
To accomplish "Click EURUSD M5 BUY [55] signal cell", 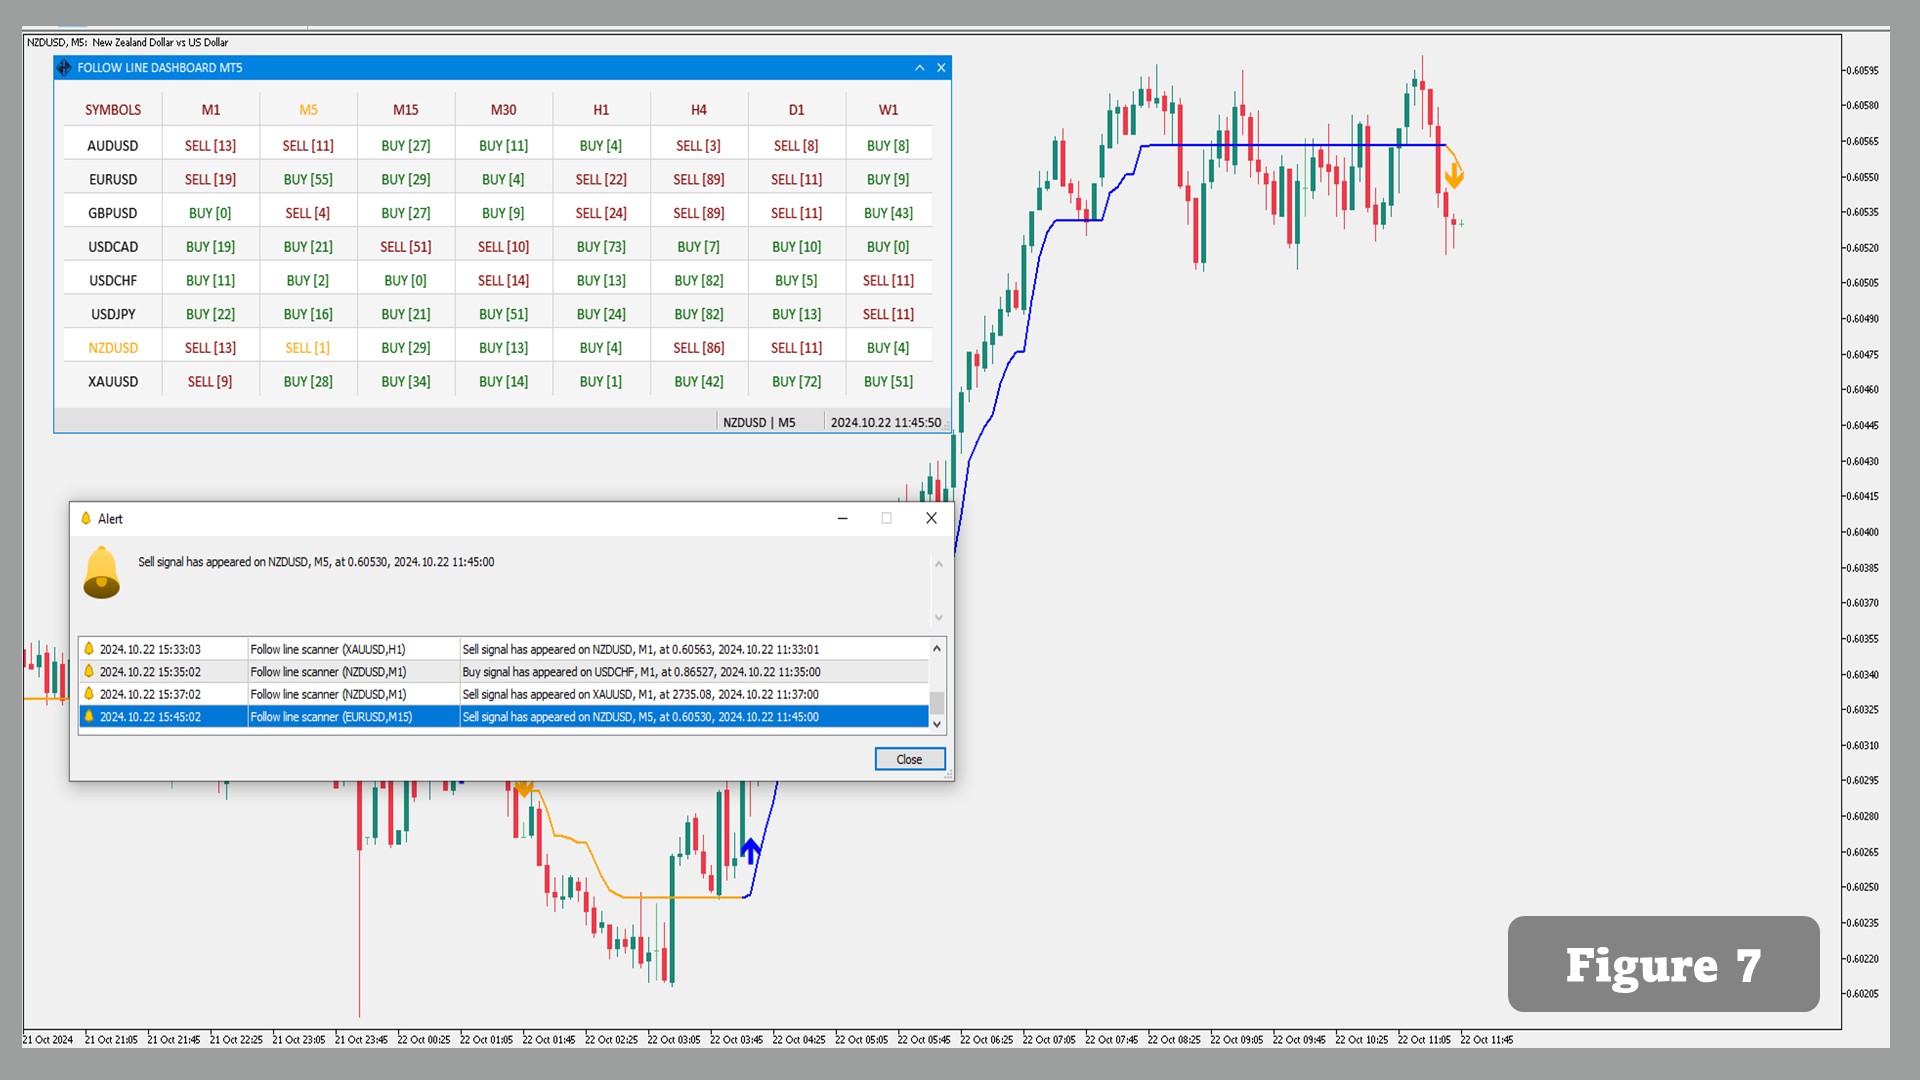I will pos(308,180).
